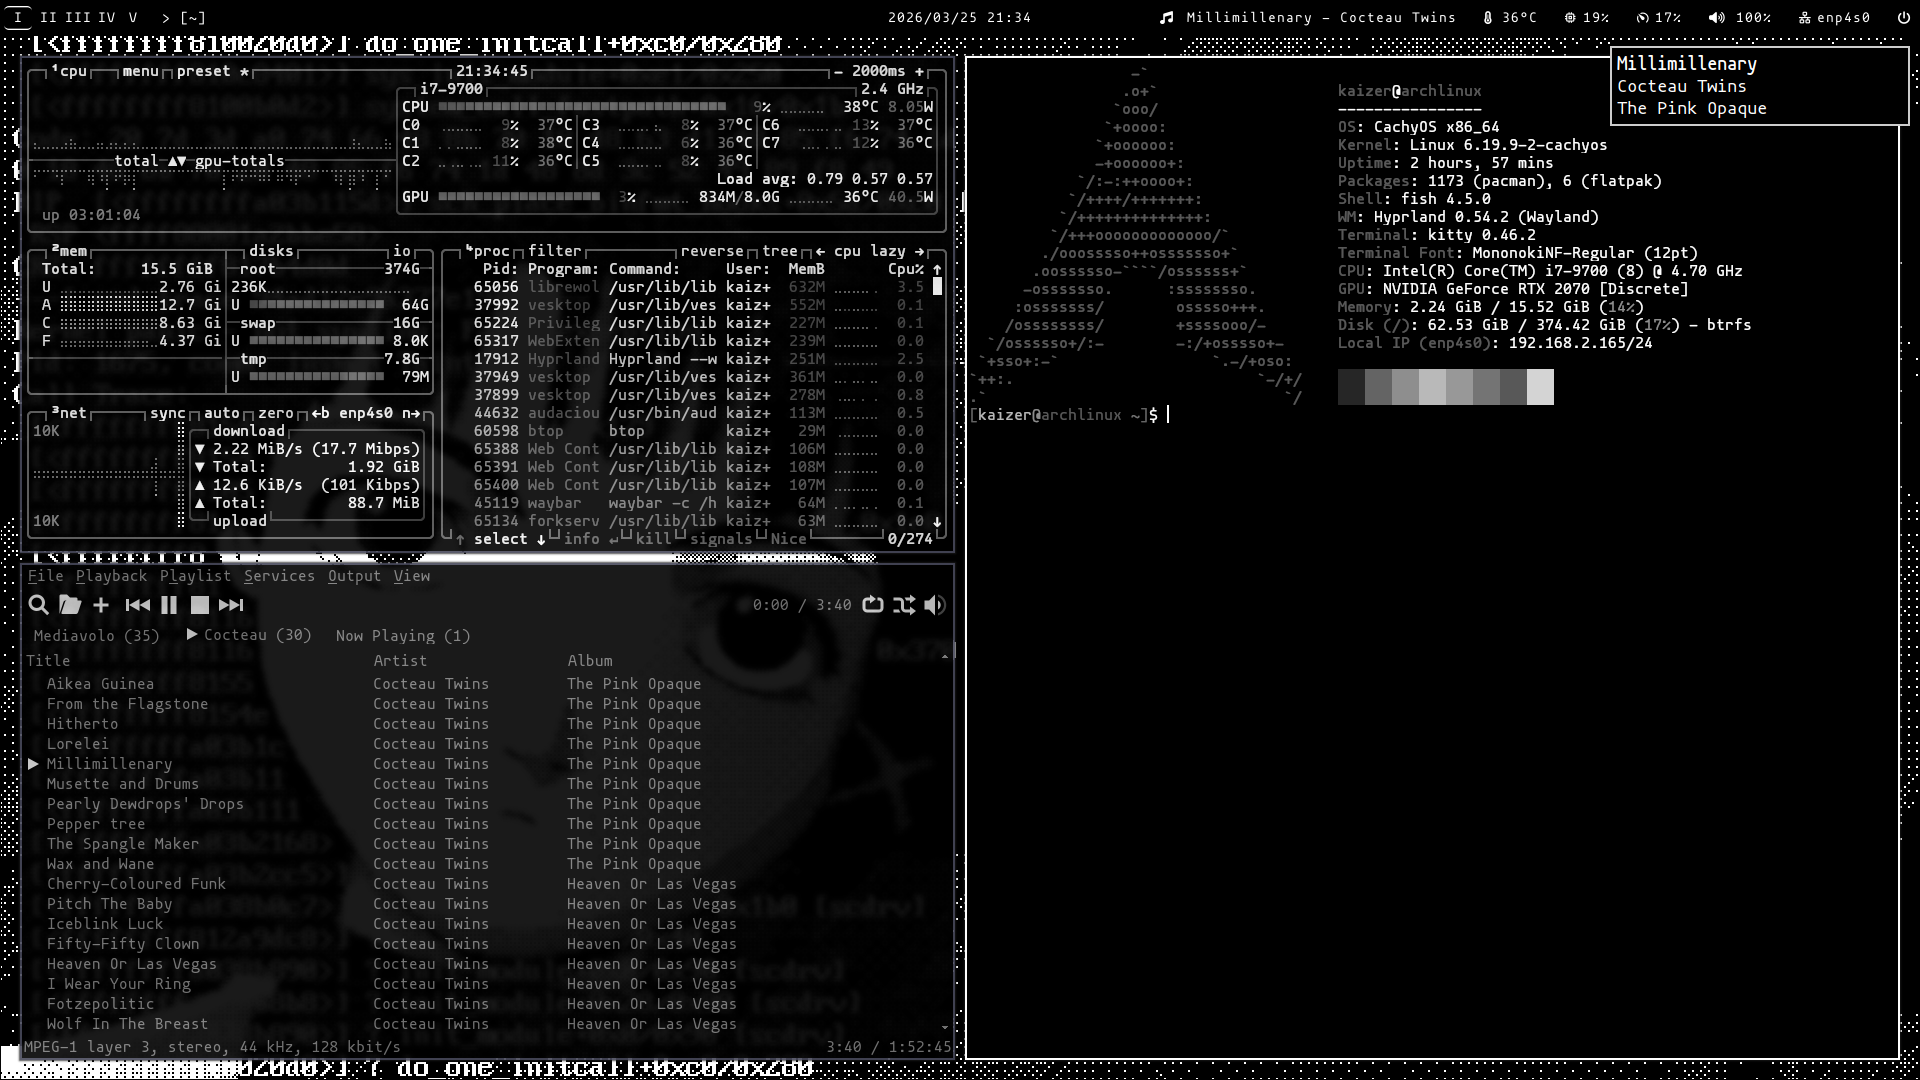Toggle the btop process tree view
Viewport: 1920px width, 1080px height.
click(x=779, y=251)
